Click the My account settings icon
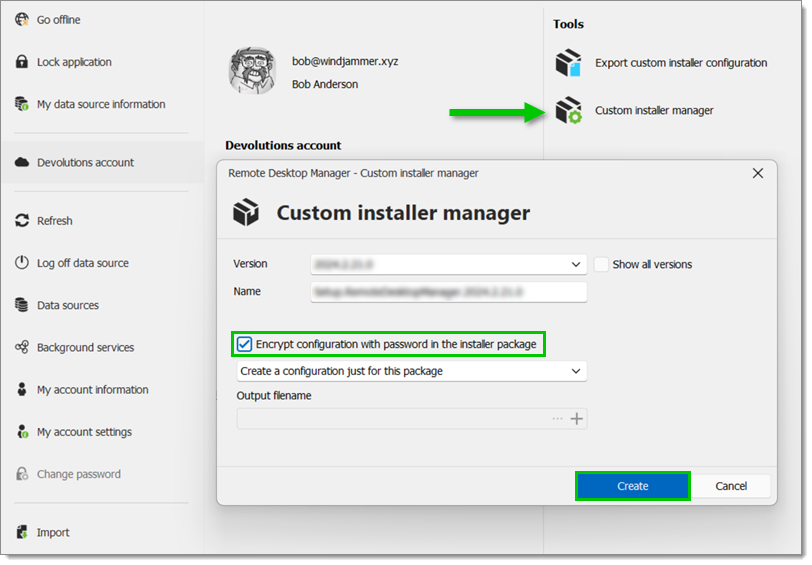This screenshot has height=565, width=812. [x=22, y=431]
